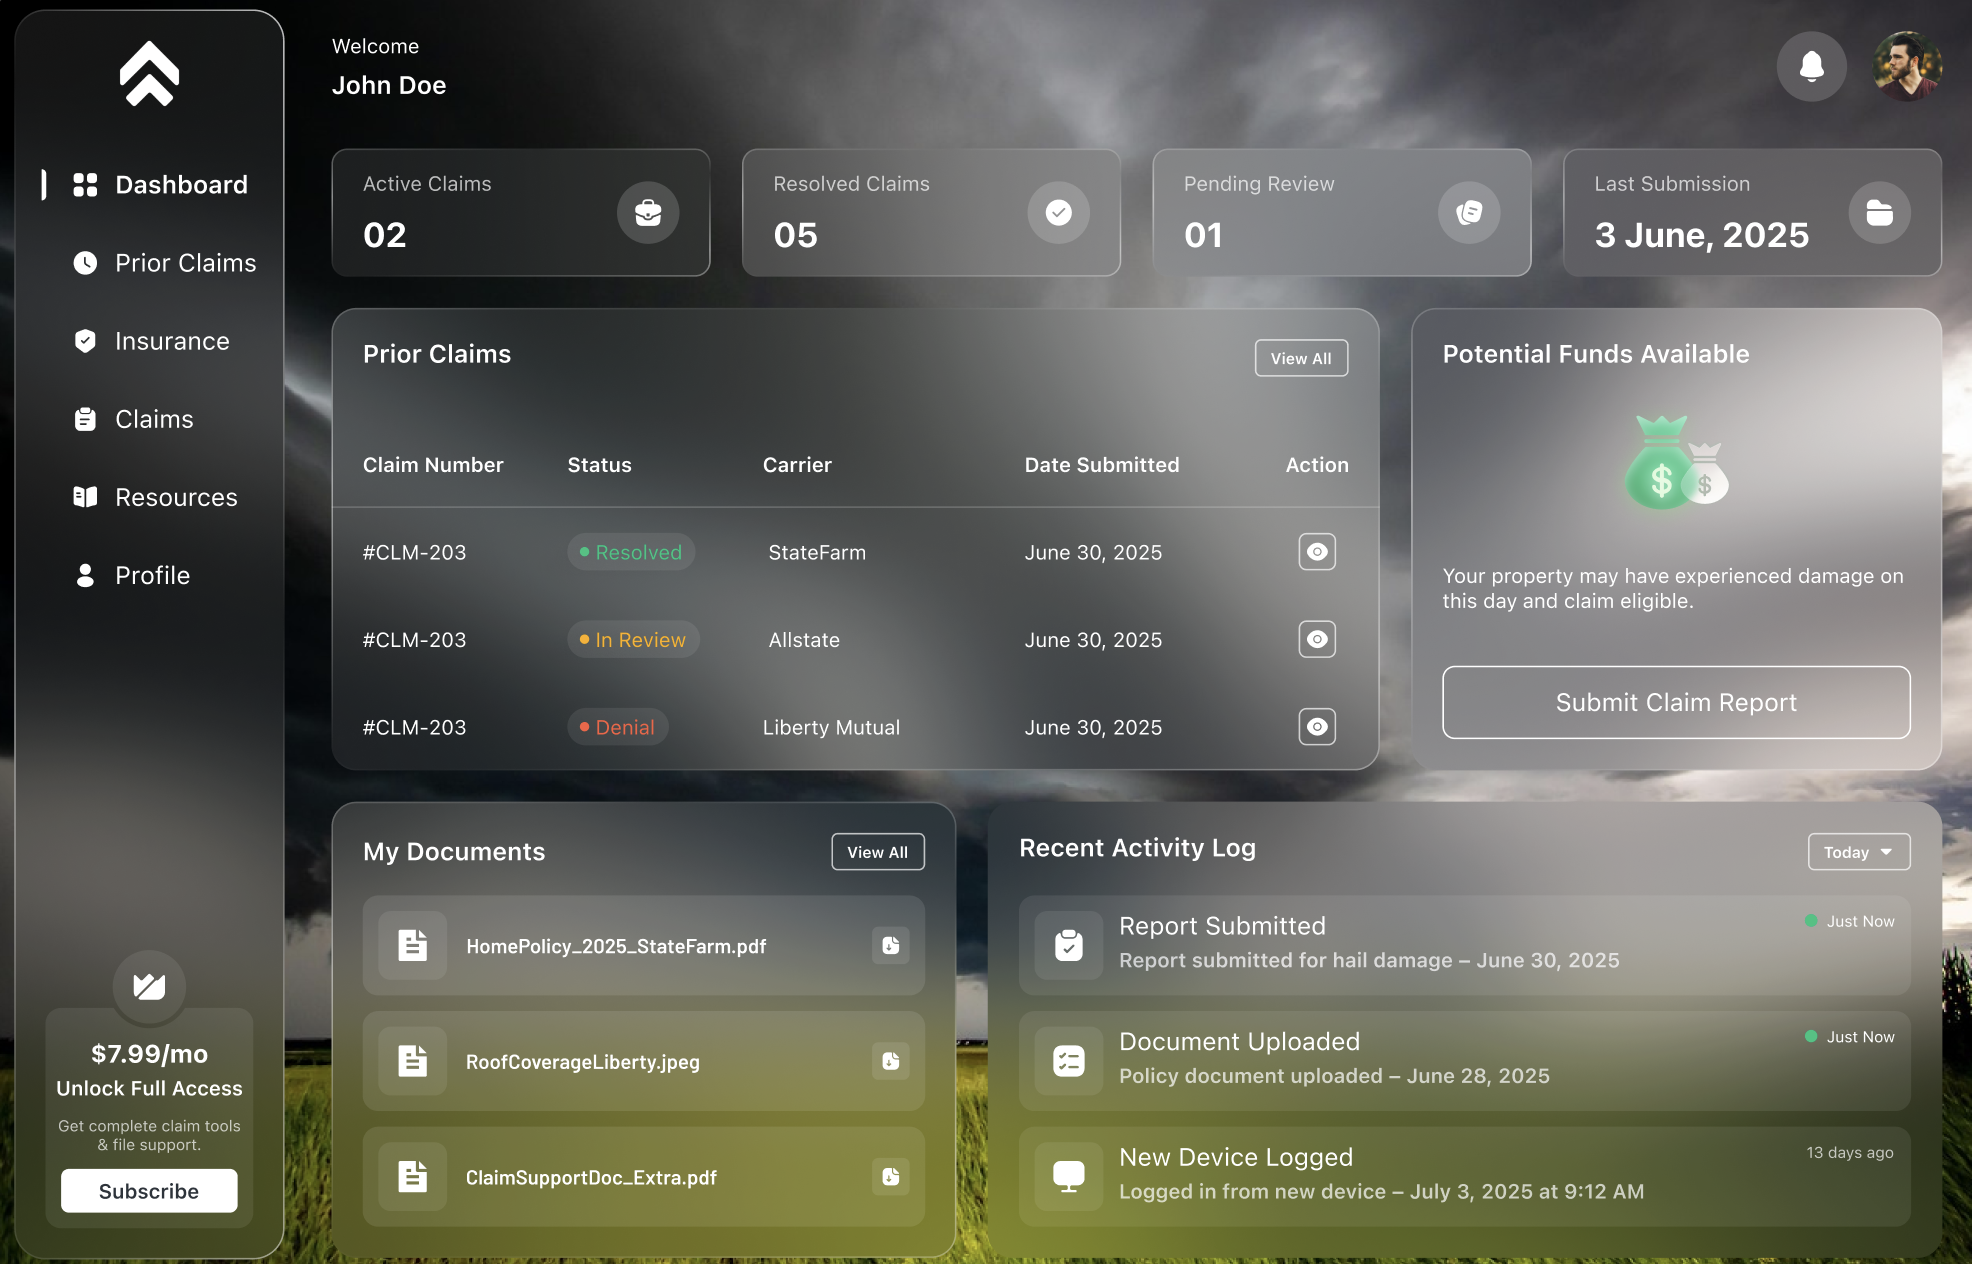View the StateFarm resolved claim details
The height and width of the screenshot is (1264, 1972).
[1317, 551]
